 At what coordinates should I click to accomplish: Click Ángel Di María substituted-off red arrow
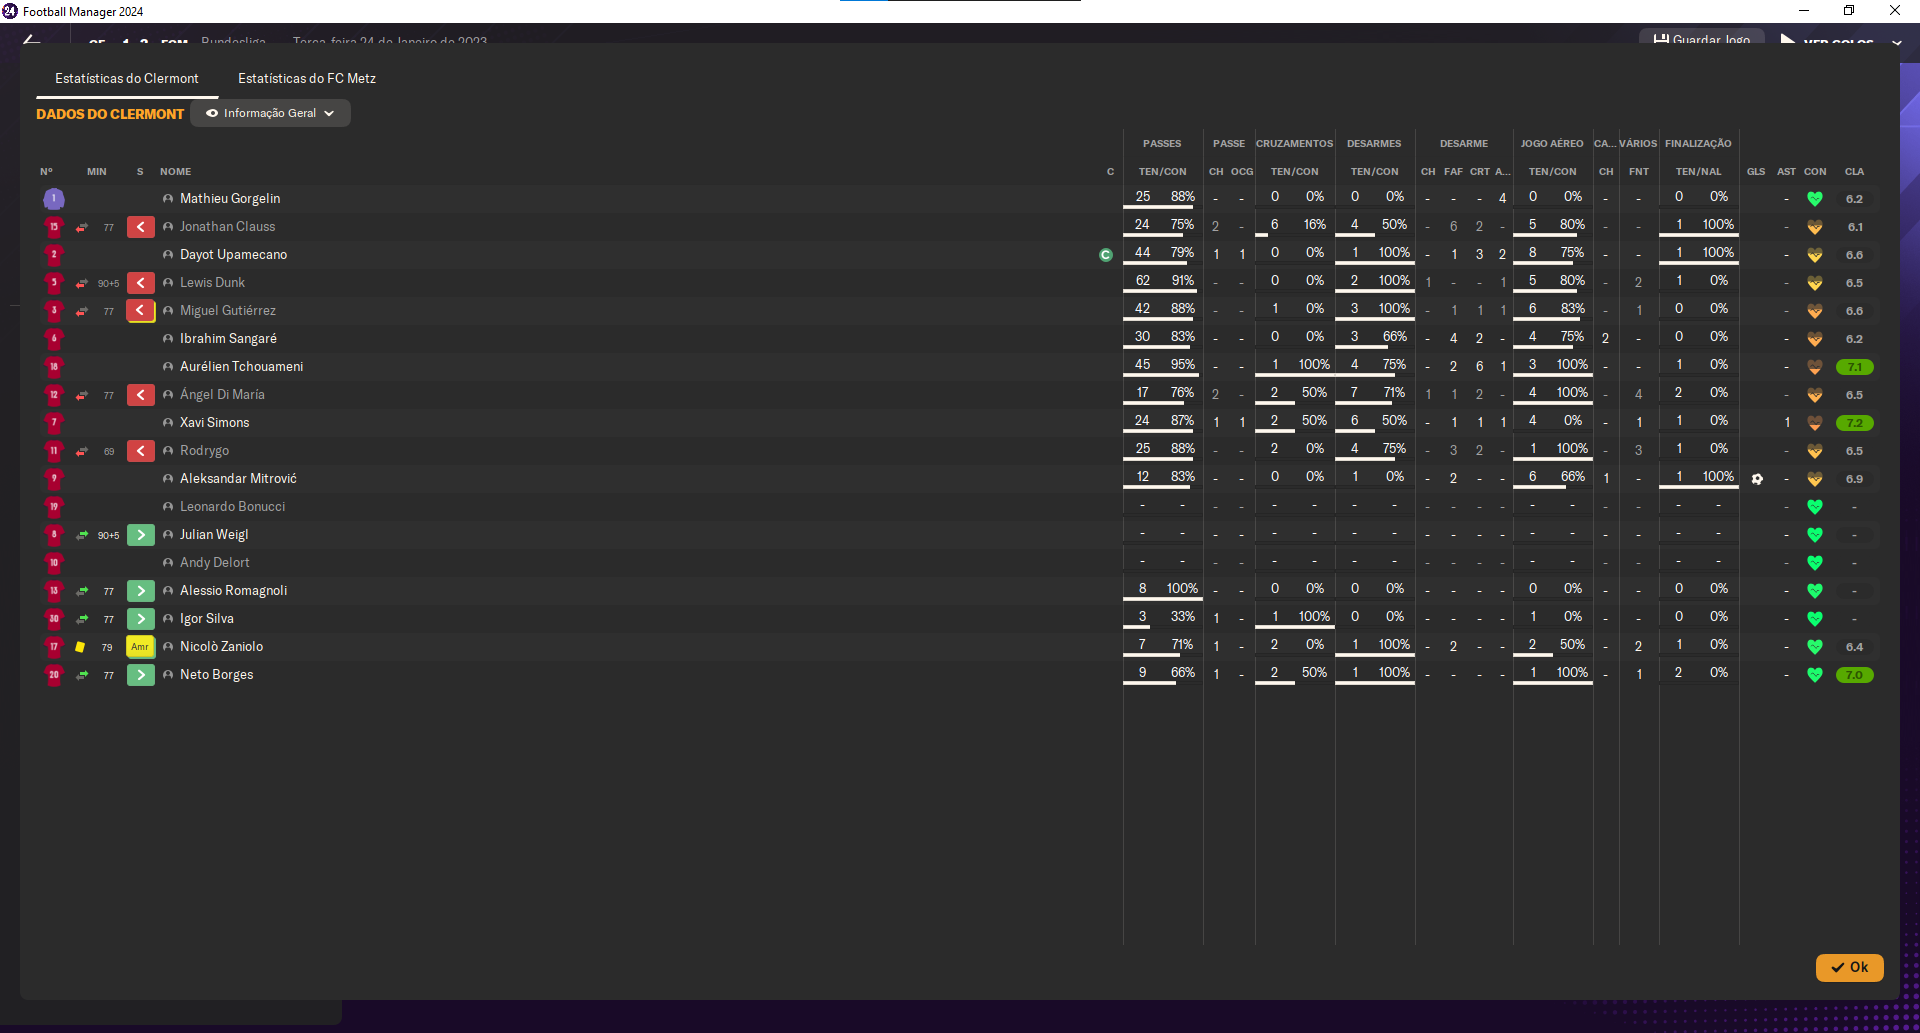click(141, 395)
